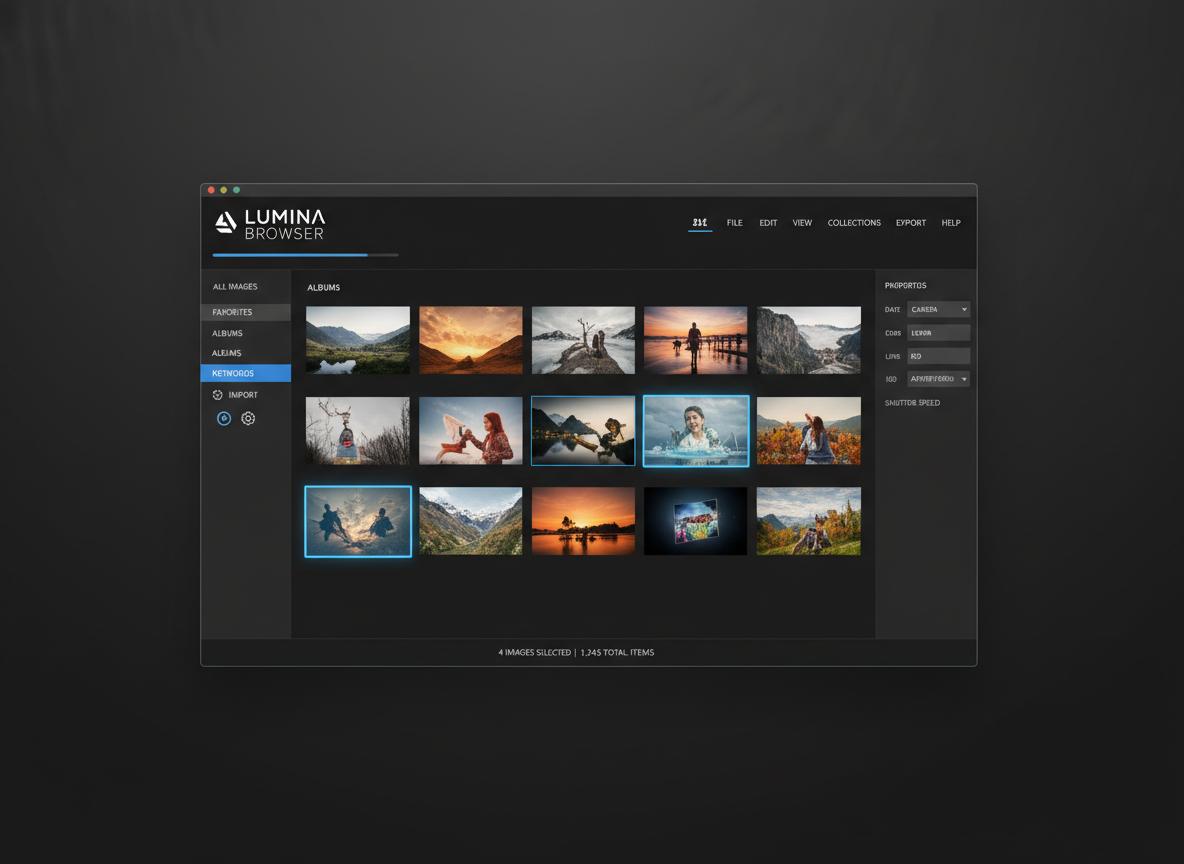
Task: Open the CAMERA dropdown next to DATE
Action: 938,309
